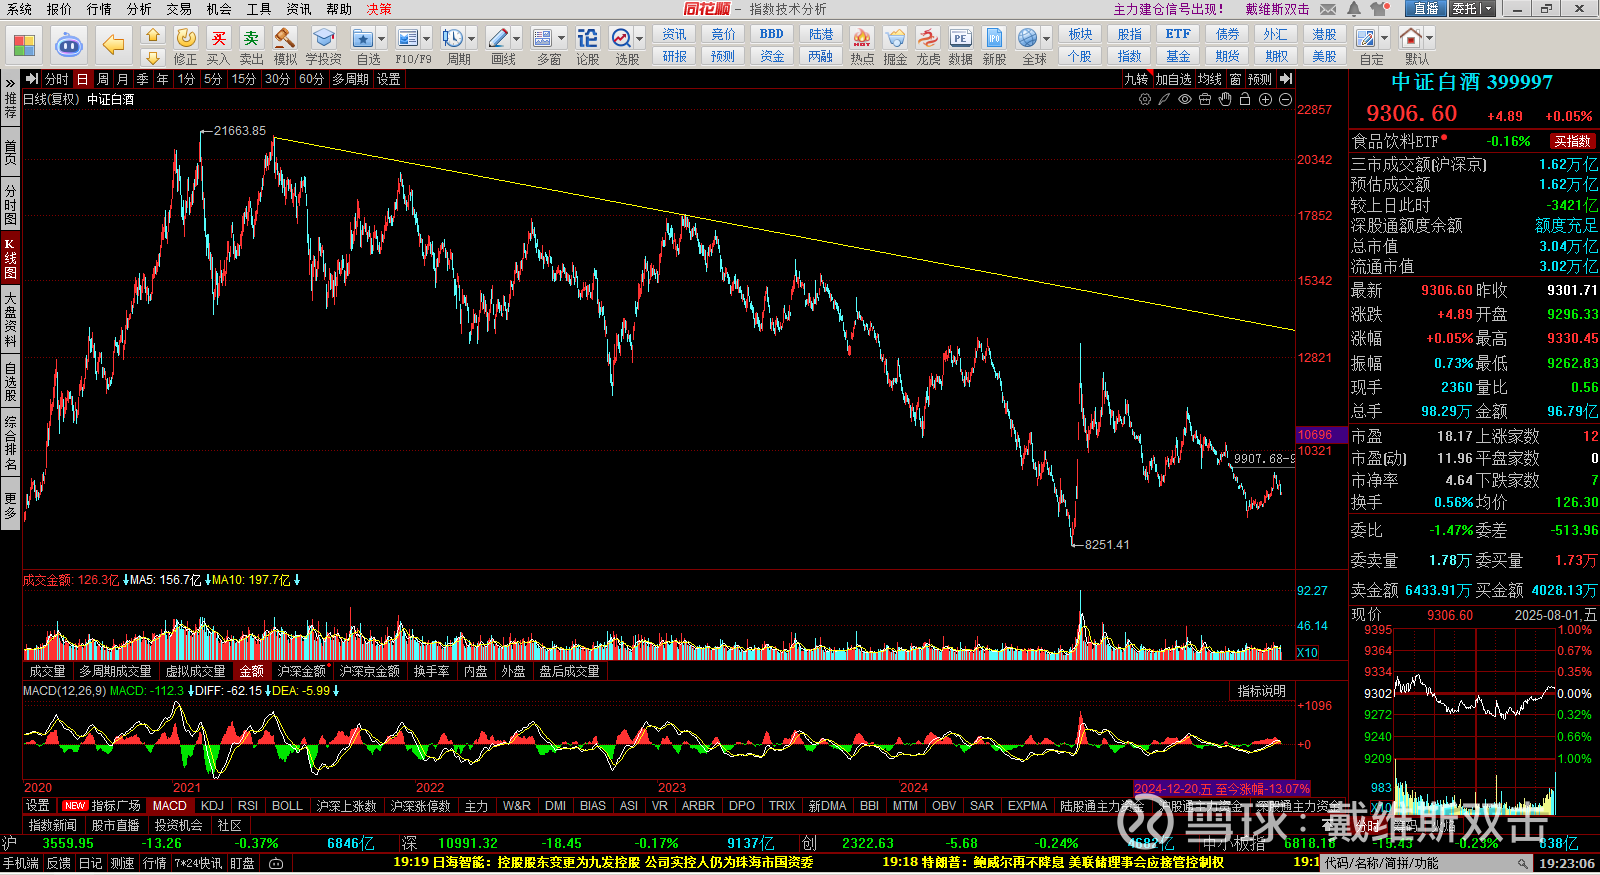Select the hand pan tool icon

point(1225,99)
